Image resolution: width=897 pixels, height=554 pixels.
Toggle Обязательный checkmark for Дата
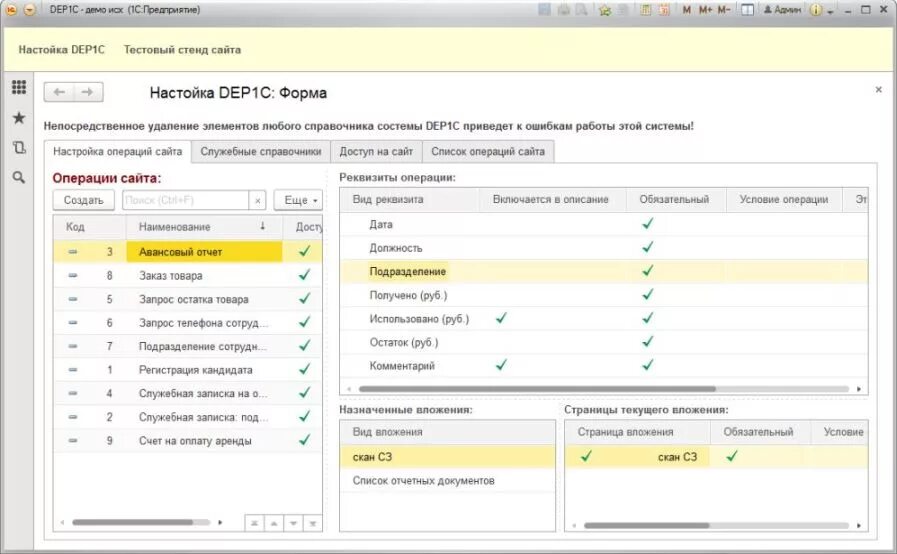click(x=648, y=224)
